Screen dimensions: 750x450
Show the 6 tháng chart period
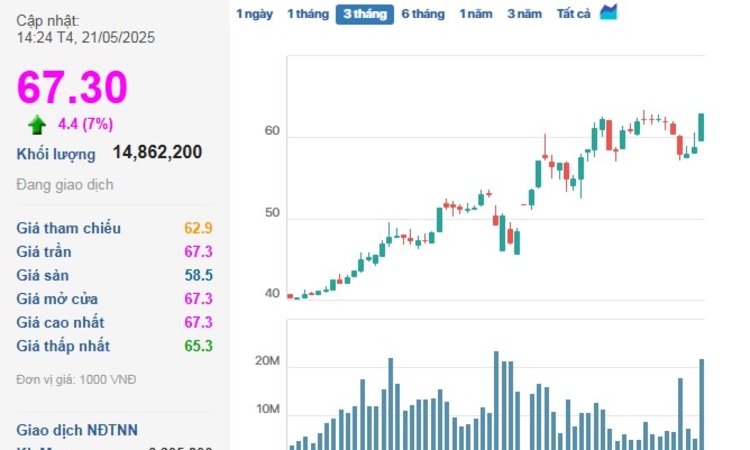[x=422, y=14]
